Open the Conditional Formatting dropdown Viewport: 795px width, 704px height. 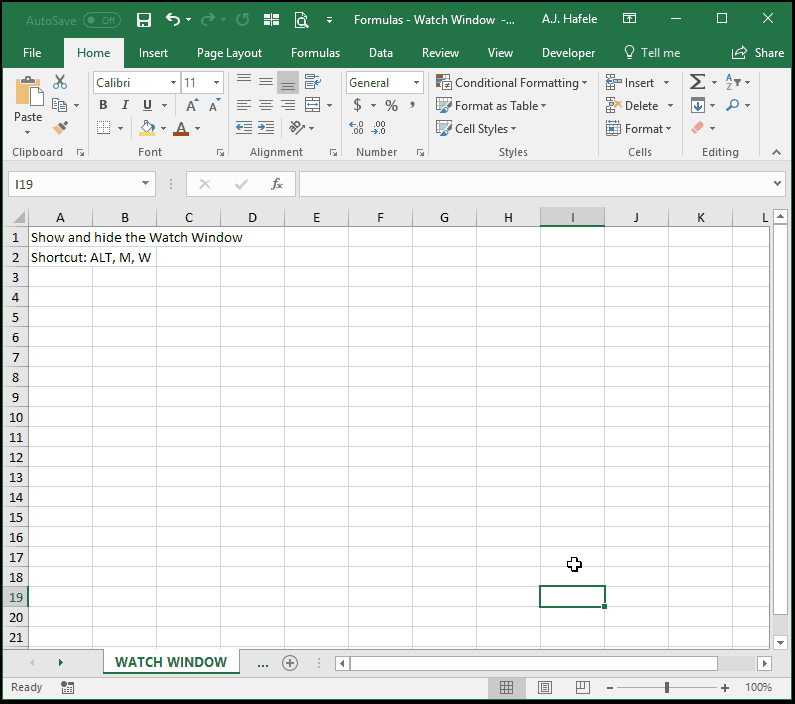tap(512, 83)
